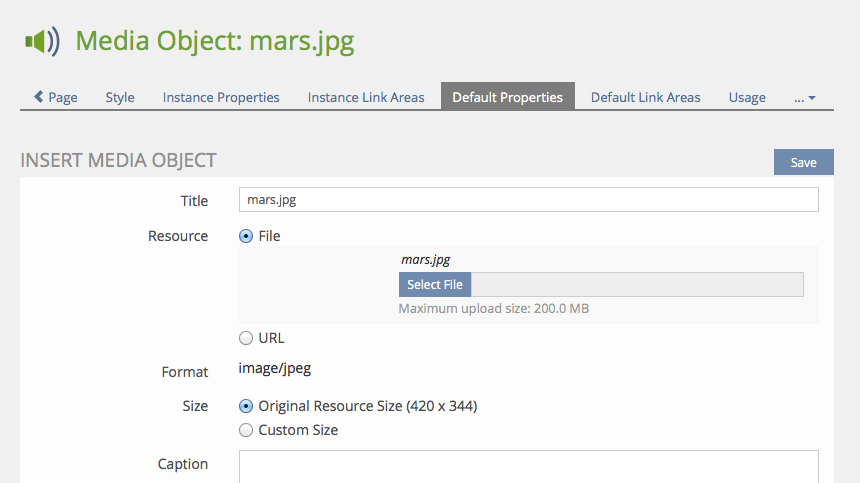Click the Media Object: mars.jpg heading

[x=215, y=42]
